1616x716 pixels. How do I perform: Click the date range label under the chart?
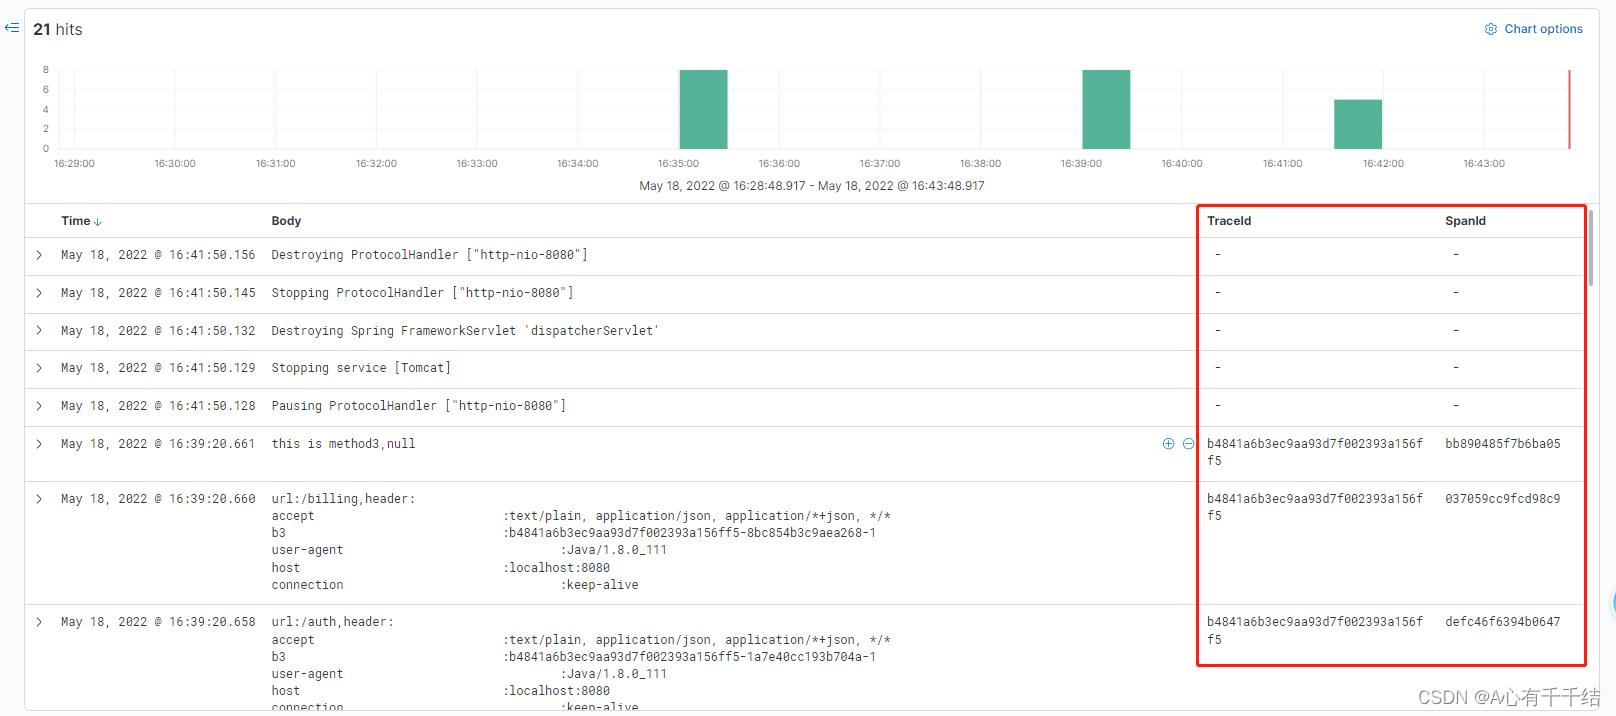click(x=812, y=186)
